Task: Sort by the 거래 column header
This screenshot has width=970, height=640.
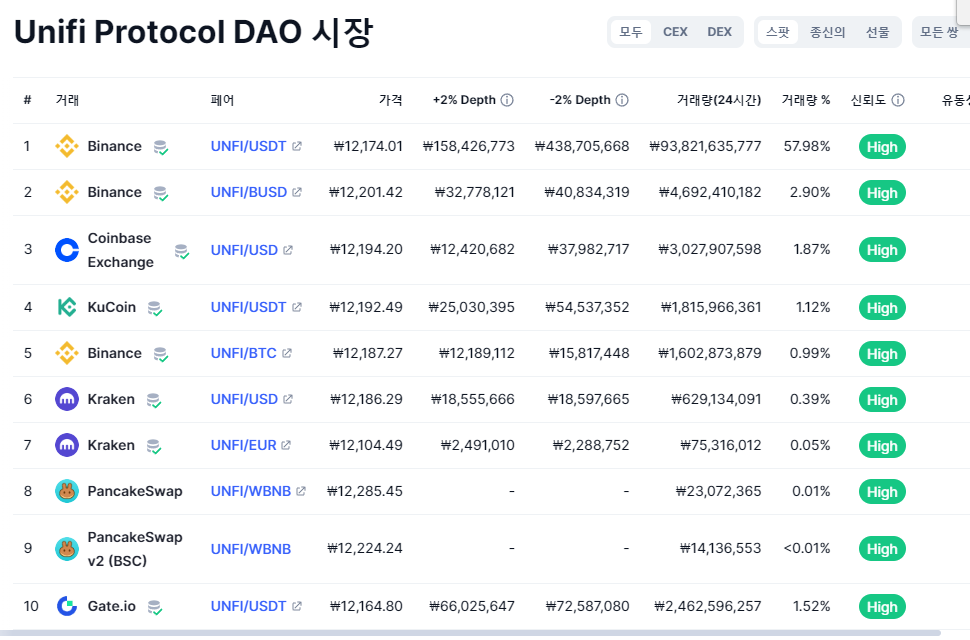Action: tap(67, 100)
